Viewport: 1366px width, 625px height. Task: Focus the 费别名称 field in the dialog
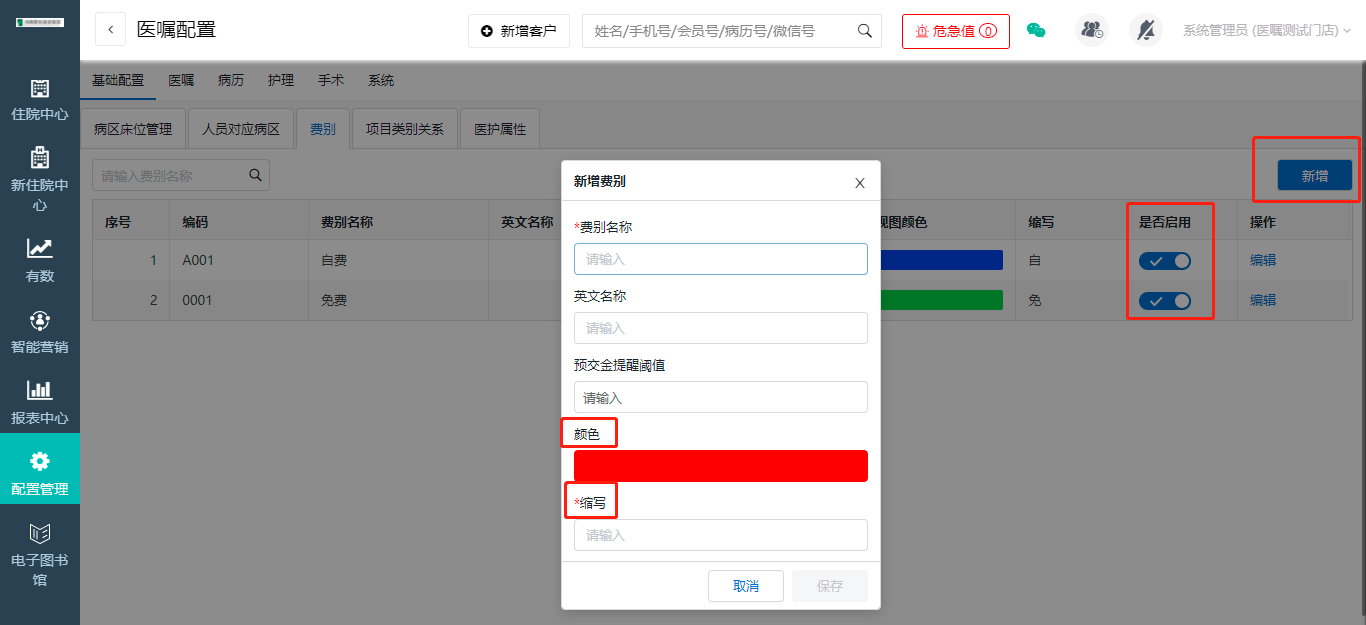[721, 259]
